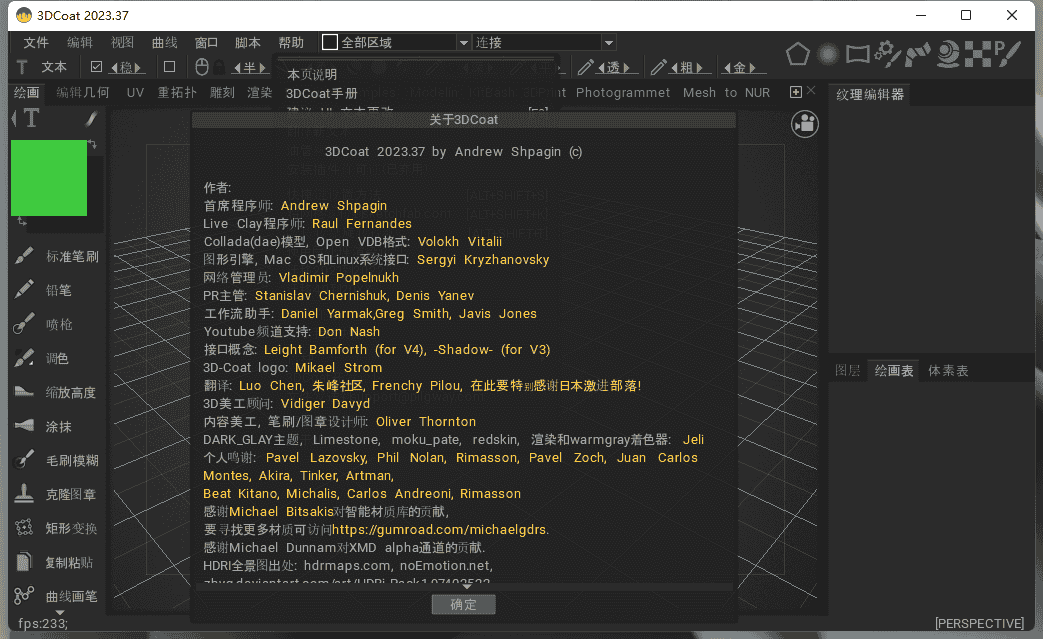Image resolution: width=1043 pixels, height=639 pixels.
Task: Open the 文件 menu
Action: (36, 43)
